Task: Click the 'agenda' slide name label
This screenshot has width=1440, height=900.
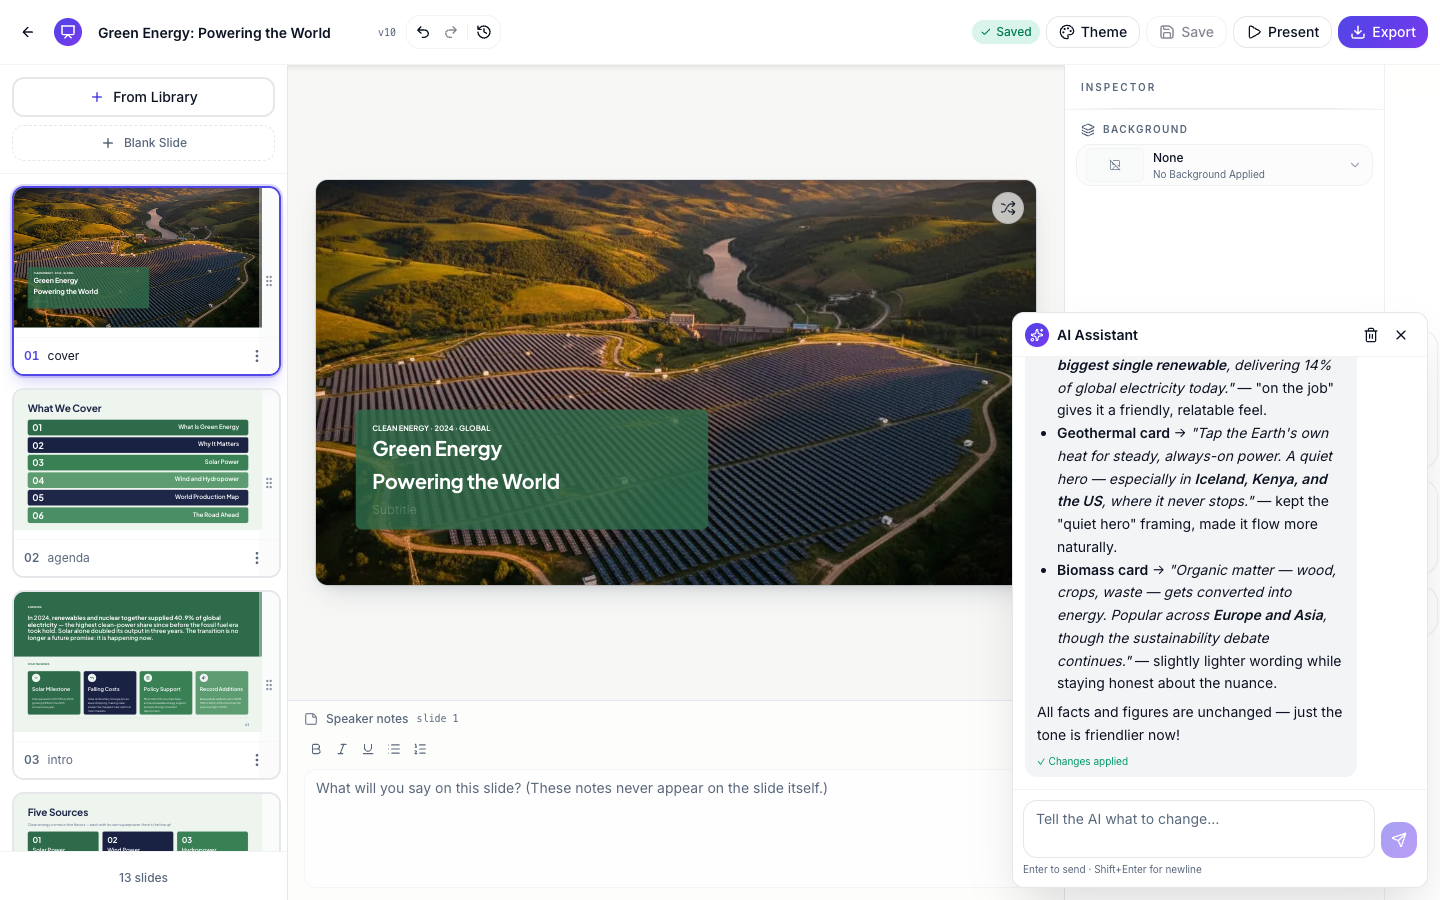Action: tap(69, 558)
